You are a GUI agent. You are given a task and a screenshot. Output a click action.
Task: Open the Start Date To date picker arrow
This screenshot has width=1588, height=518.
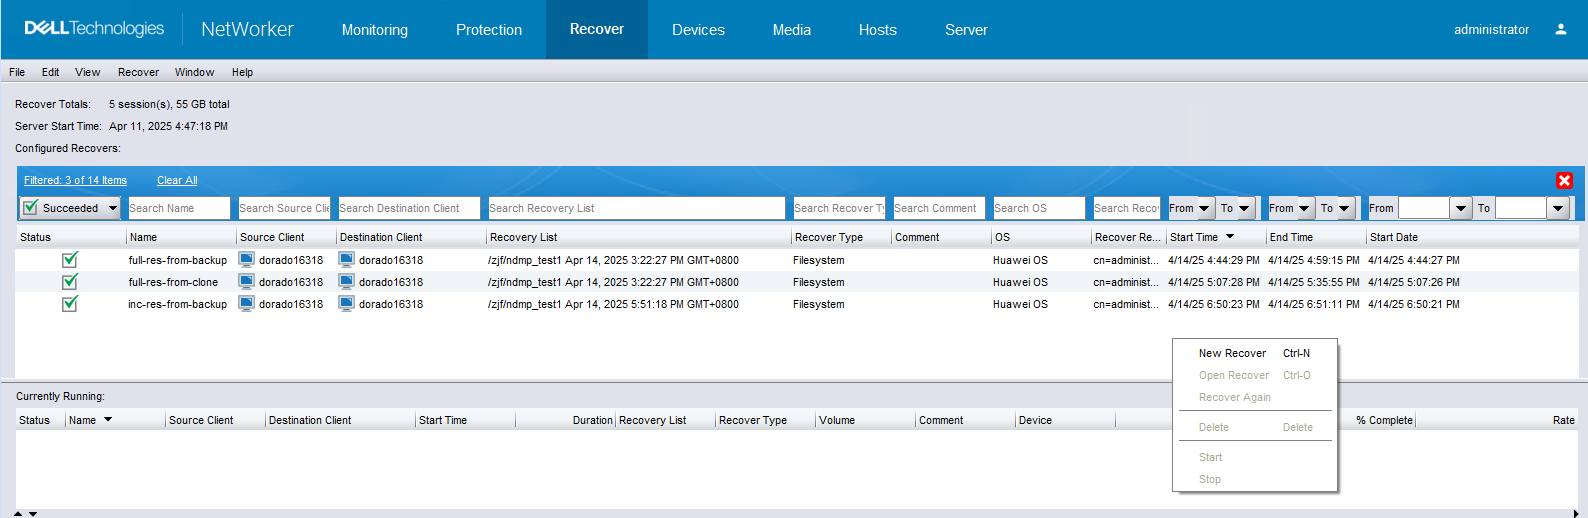coord(1558,208)
